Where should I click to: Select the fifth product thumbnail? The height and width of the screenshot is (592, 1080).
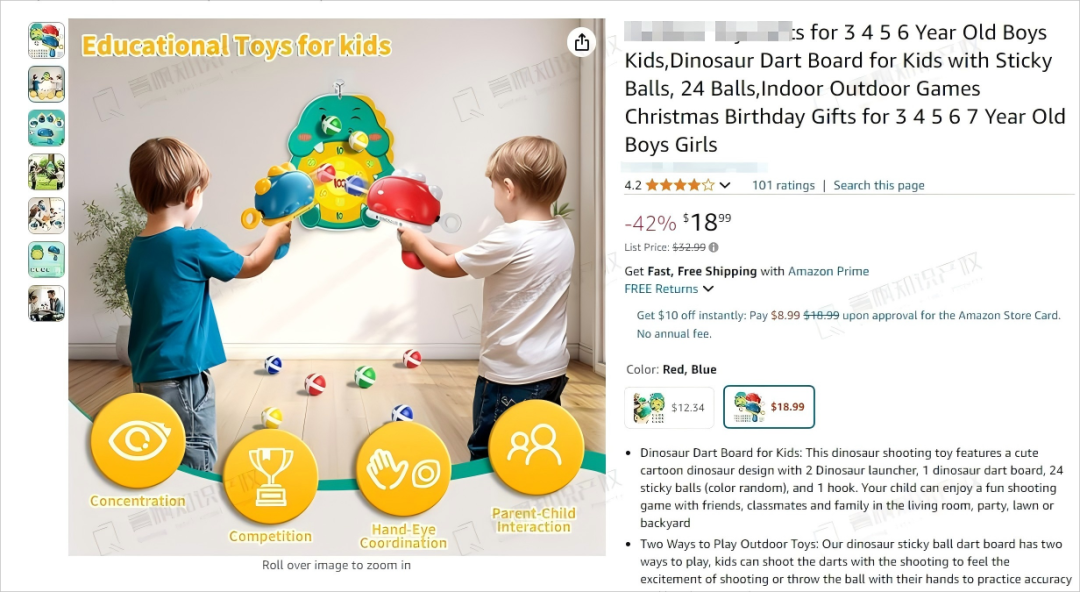pos(46,216)
